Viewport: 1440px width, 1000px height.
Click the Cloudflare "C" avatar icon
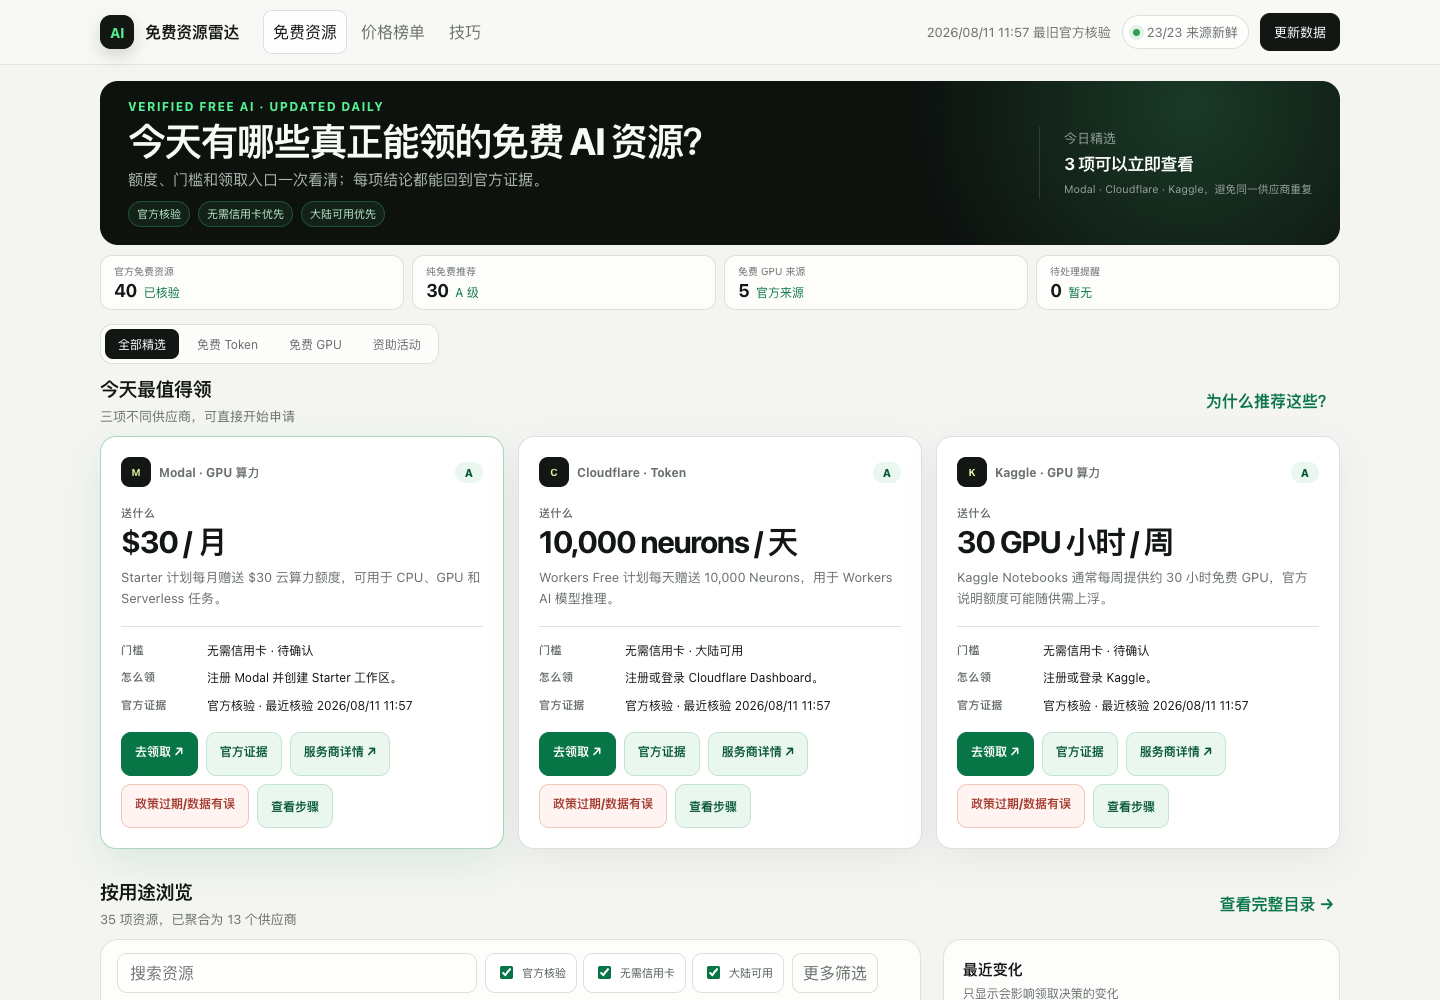point(554,472)
